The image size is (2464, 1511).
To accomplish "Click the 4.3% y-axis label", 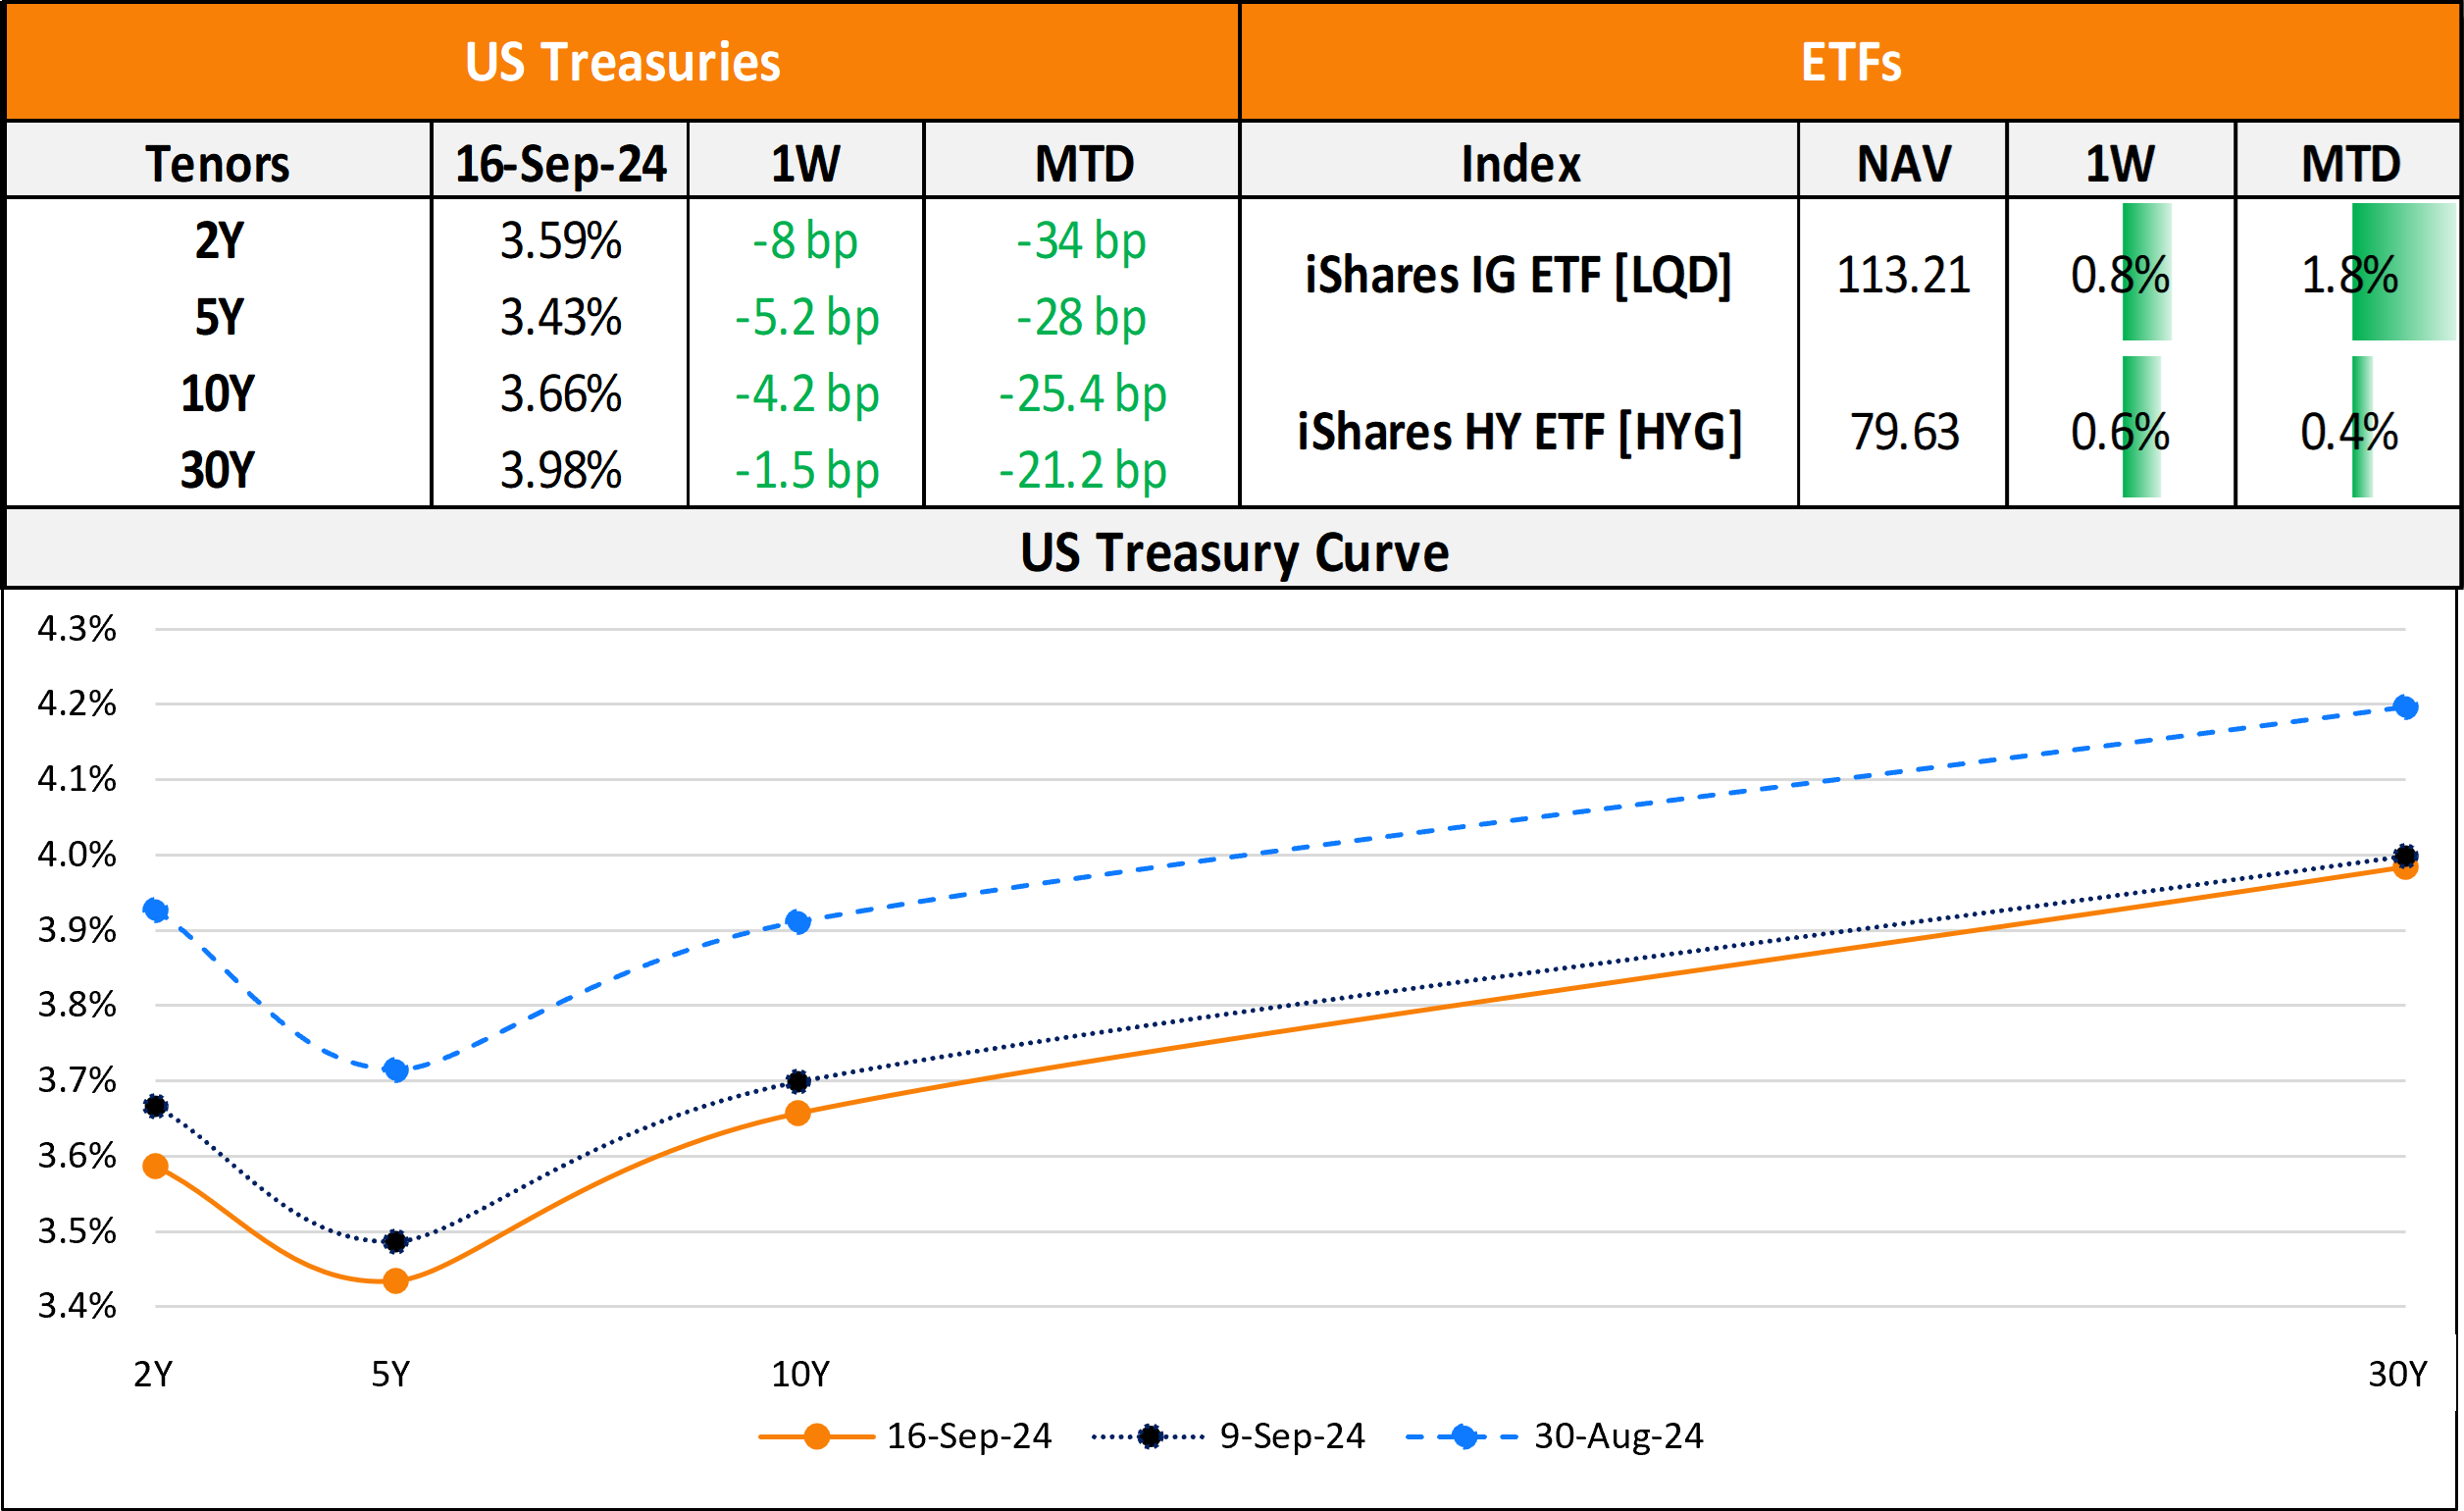I will coord(76,629).
